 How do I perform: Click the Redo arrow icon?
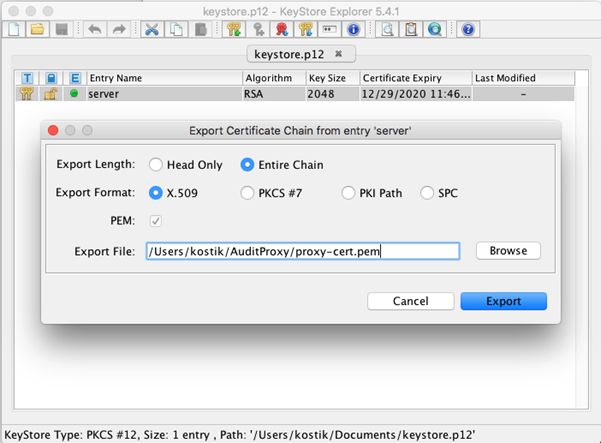click(119, 29)
